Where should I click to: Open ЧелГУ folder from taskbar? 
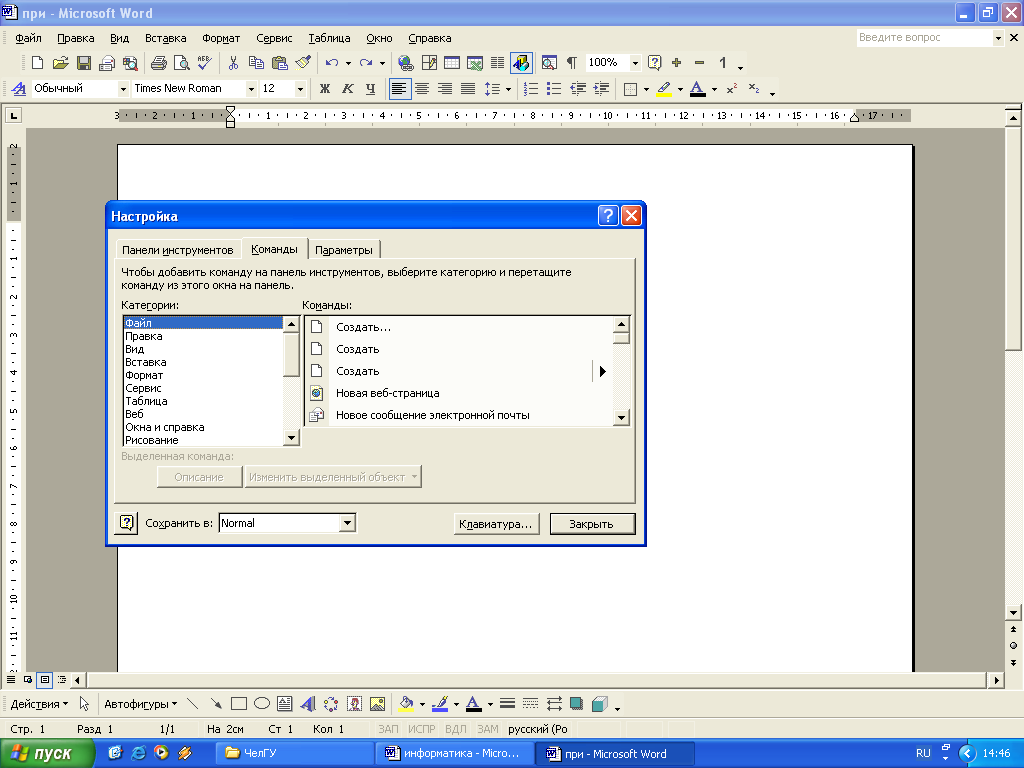click(296, 754)
